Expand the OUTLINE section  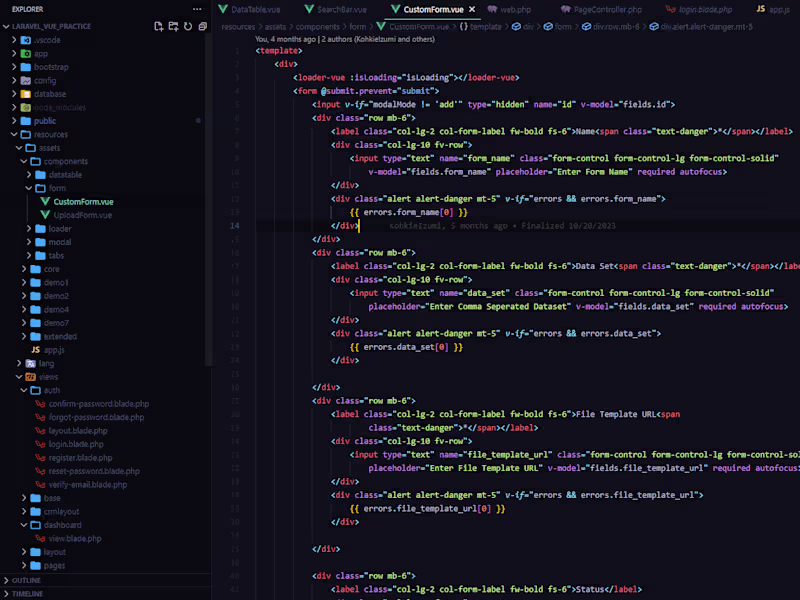pos(27,580)
